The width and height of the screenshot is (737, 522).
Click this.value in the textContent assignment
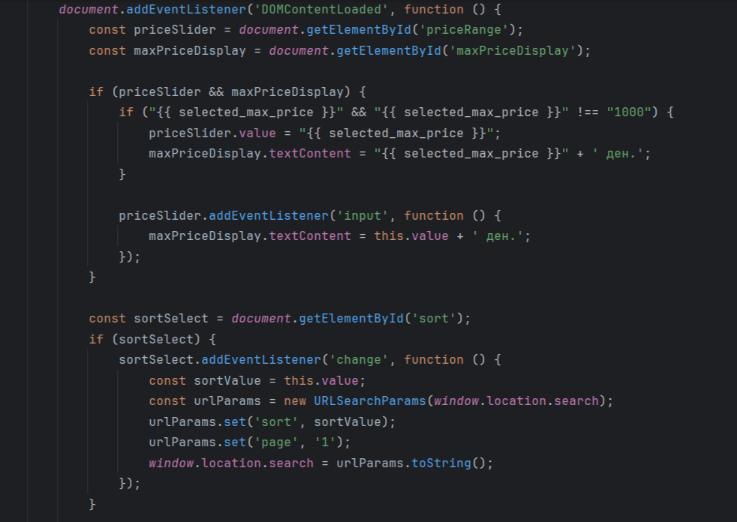411,236
